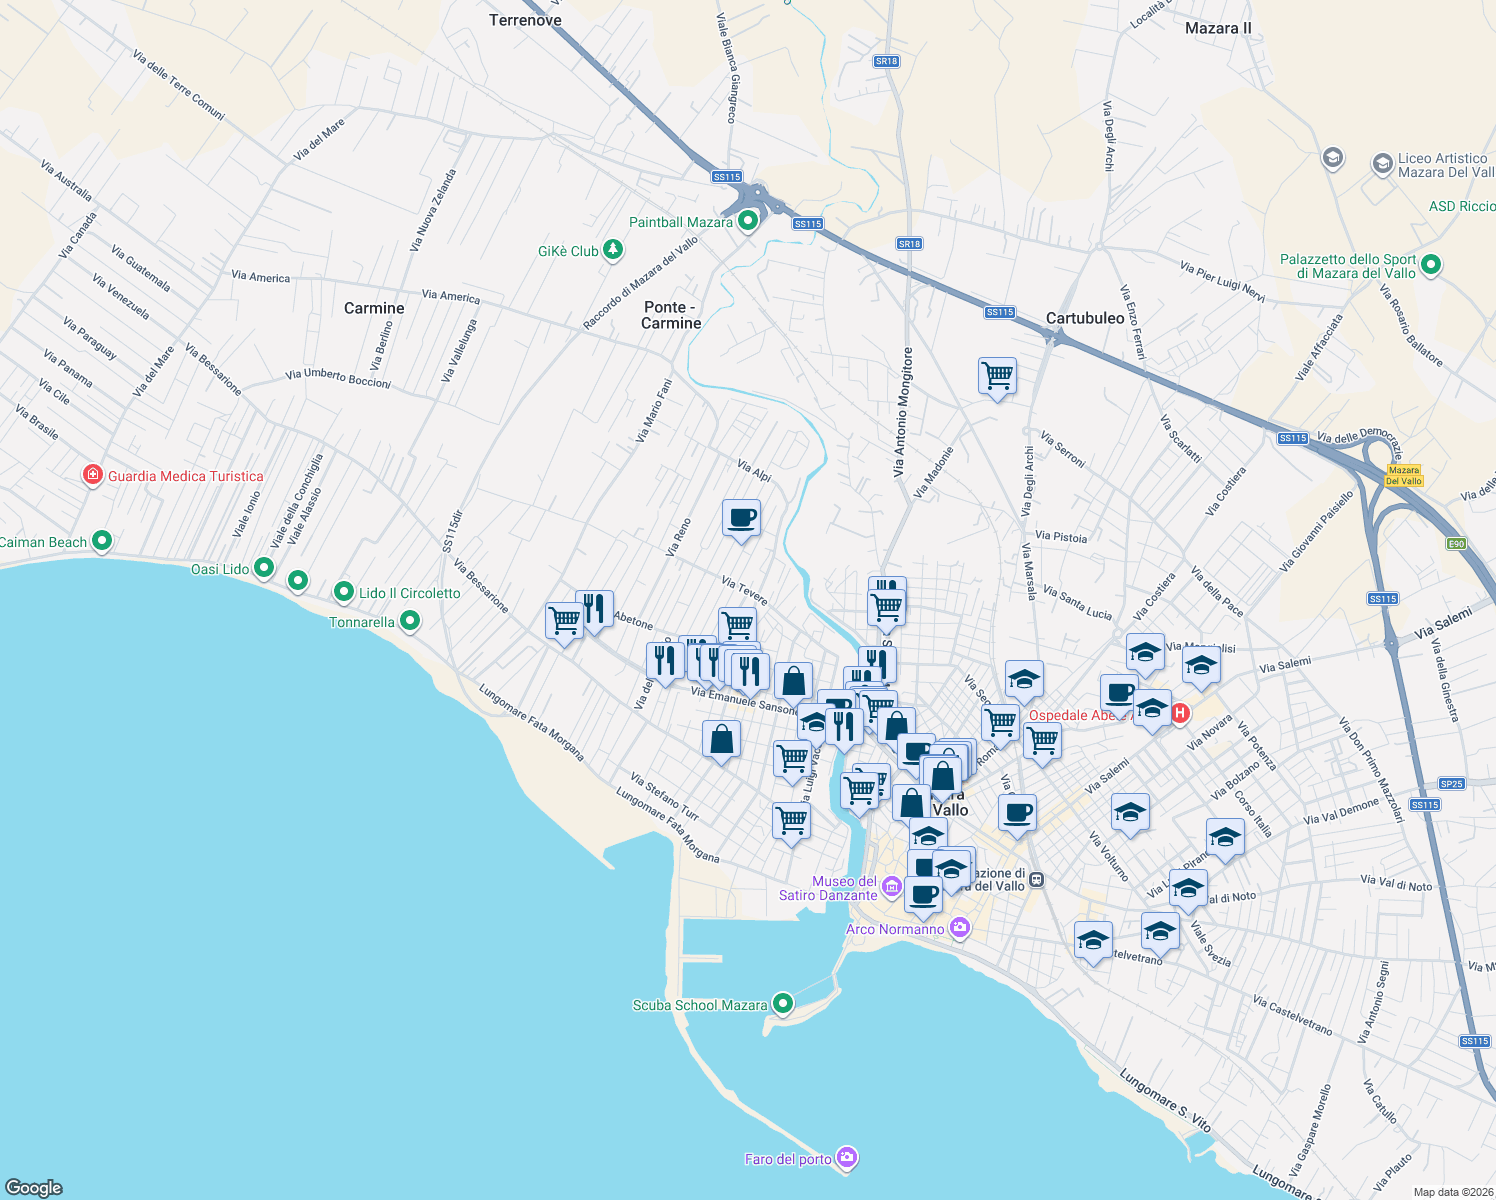Open the Paintball Mazara green pin
Screen dimensions: 1496x1200
click(748, 222)
